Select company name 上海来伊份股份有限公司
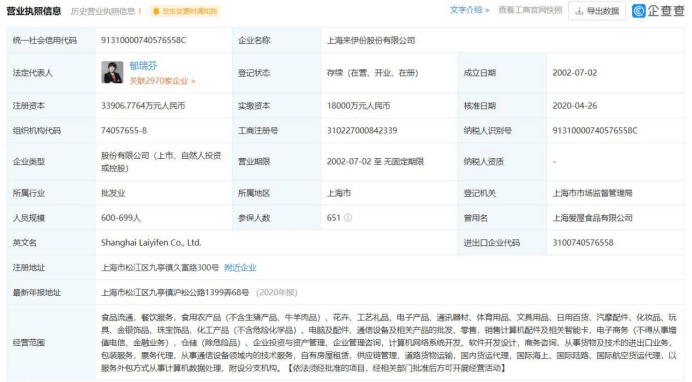This screenshot has height=382, width=692. pyautogui.click(x=371, y=40)
